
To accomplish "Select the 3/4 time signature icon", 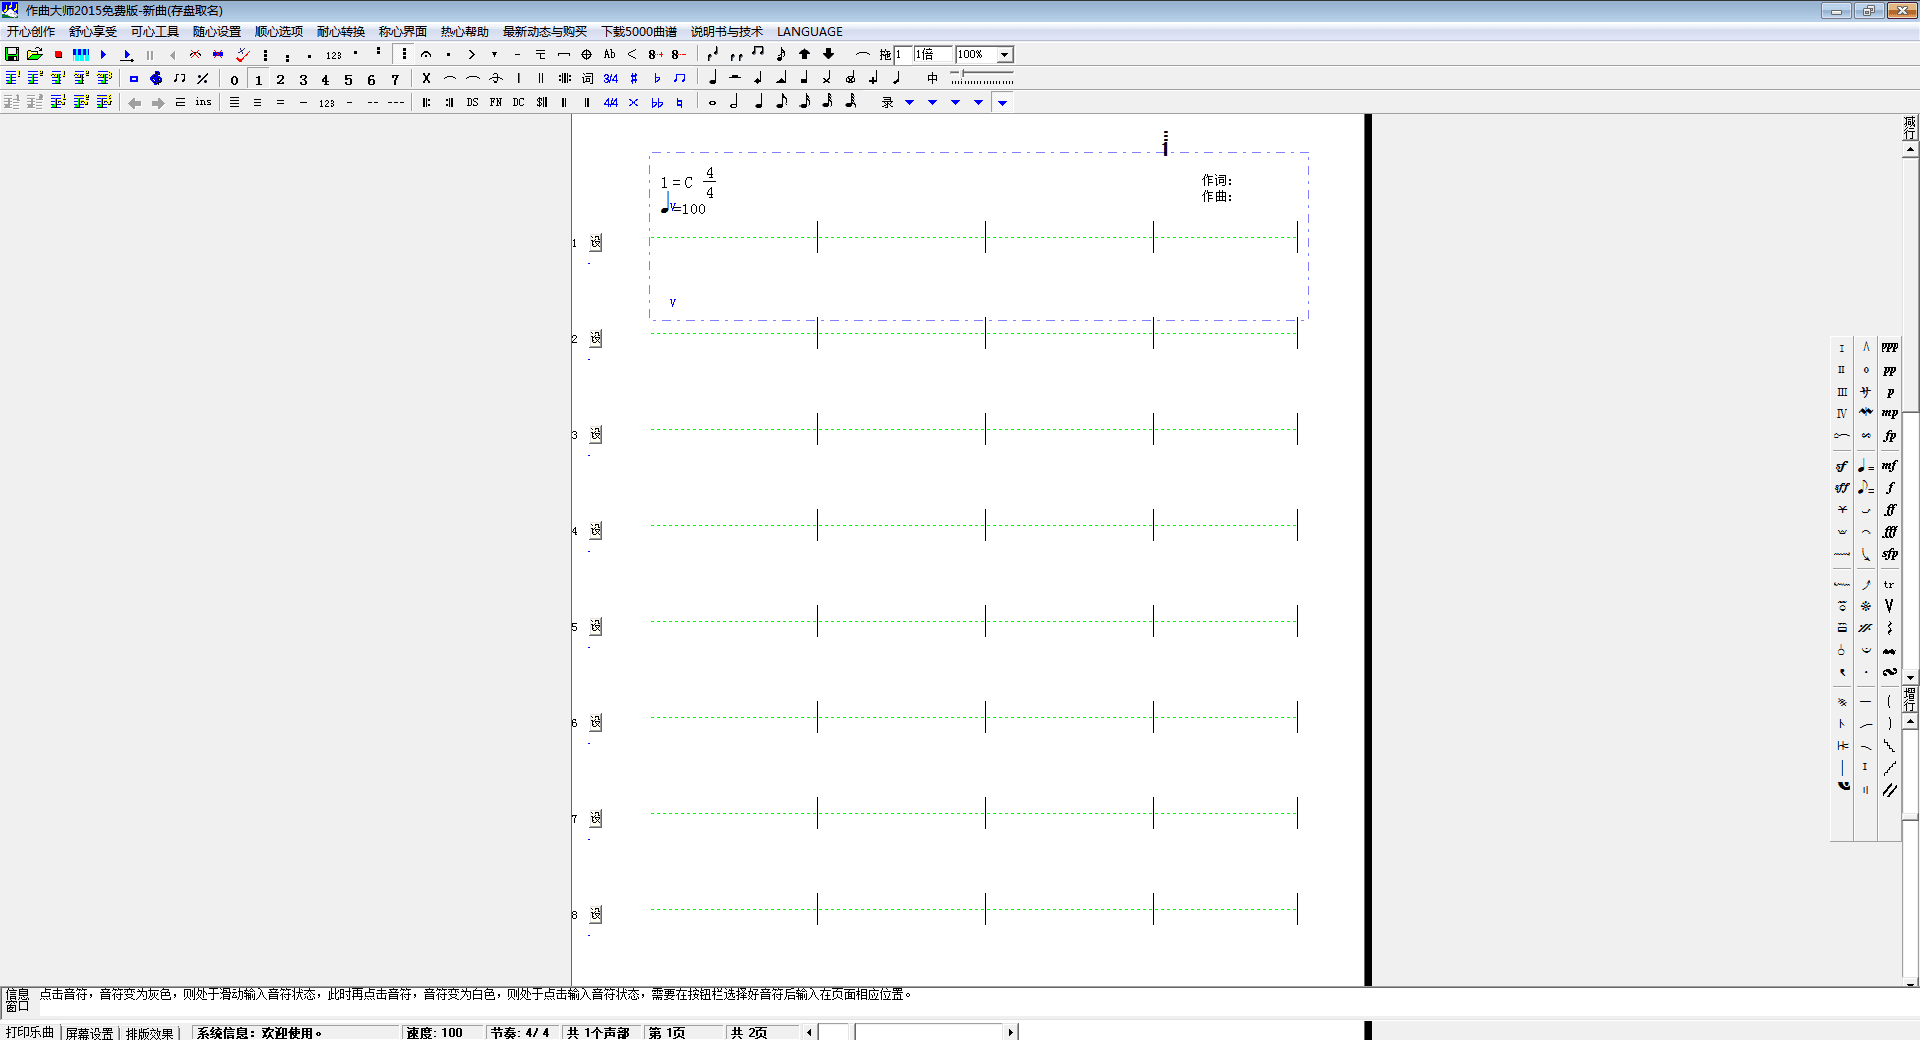I will click(610, 78).
